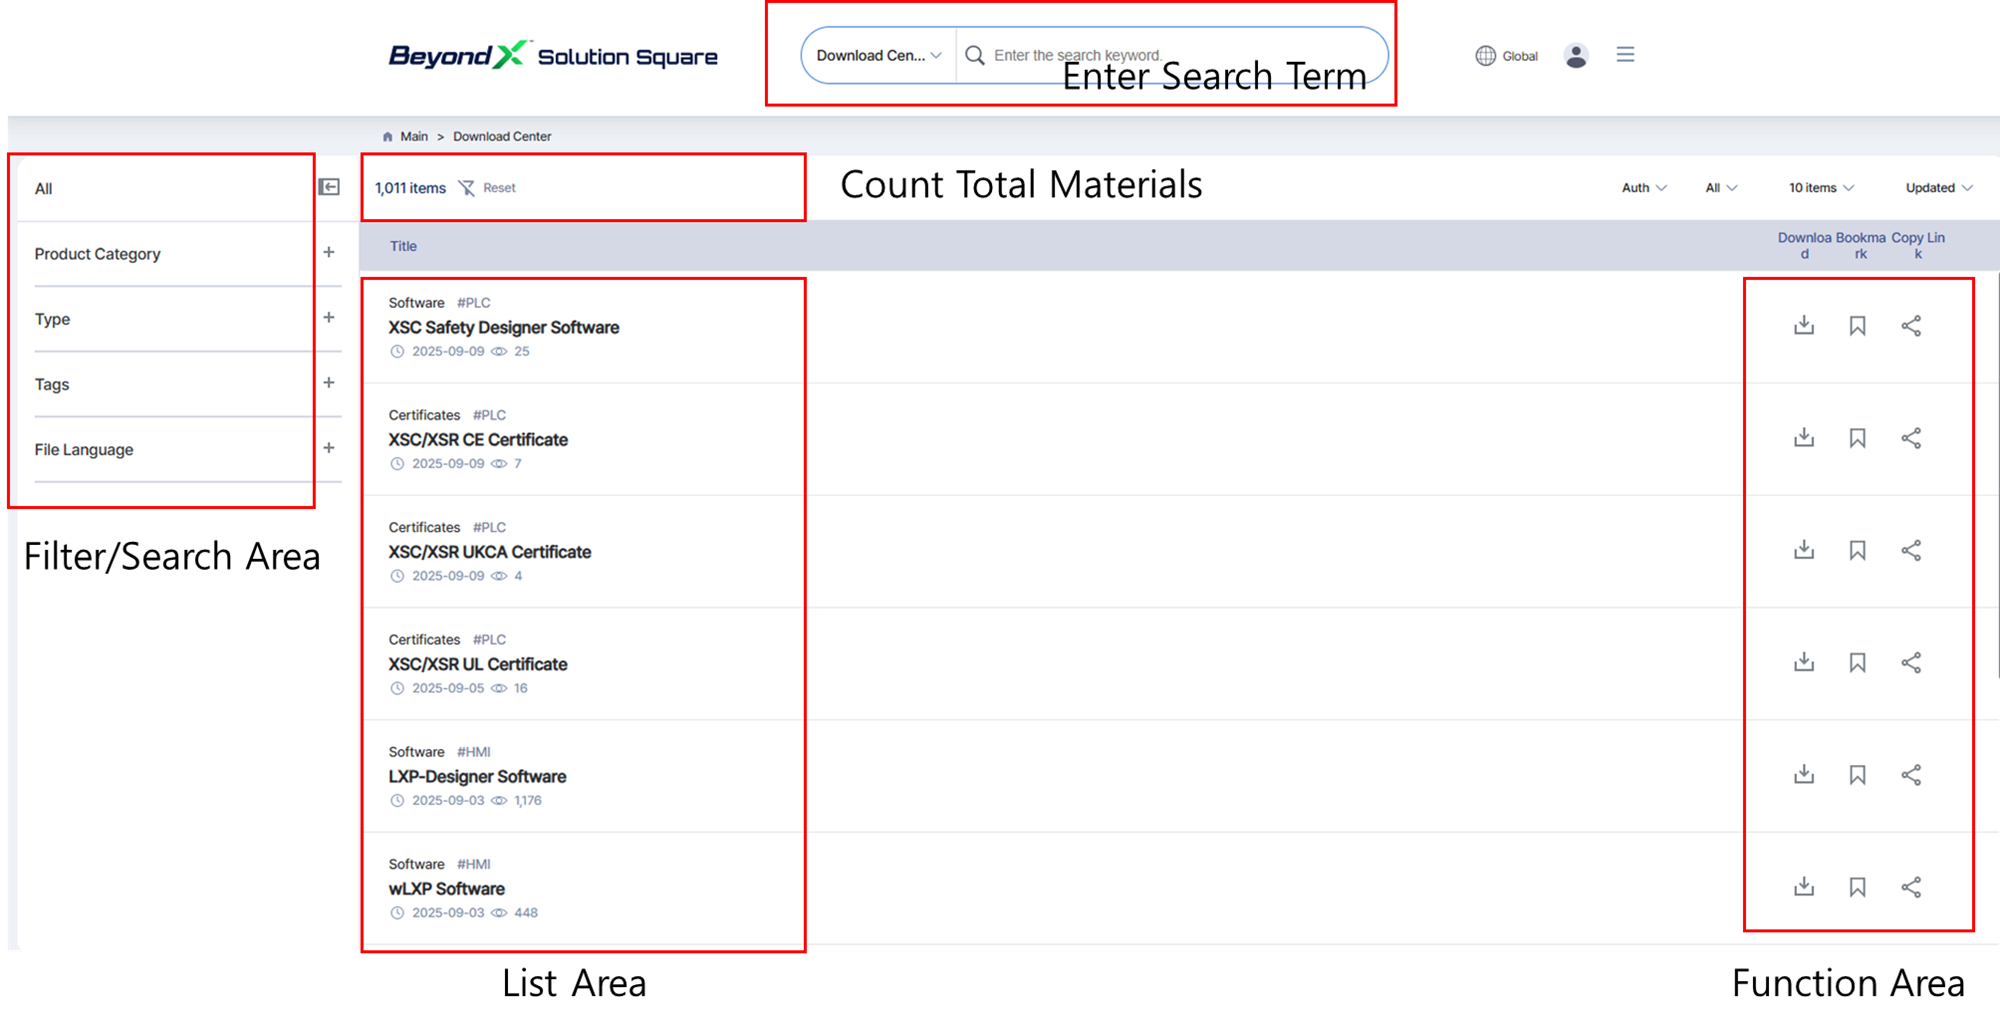Screen dimensions: 2000x1027
Task: Open the user account profile icon
Action: 1576,56
